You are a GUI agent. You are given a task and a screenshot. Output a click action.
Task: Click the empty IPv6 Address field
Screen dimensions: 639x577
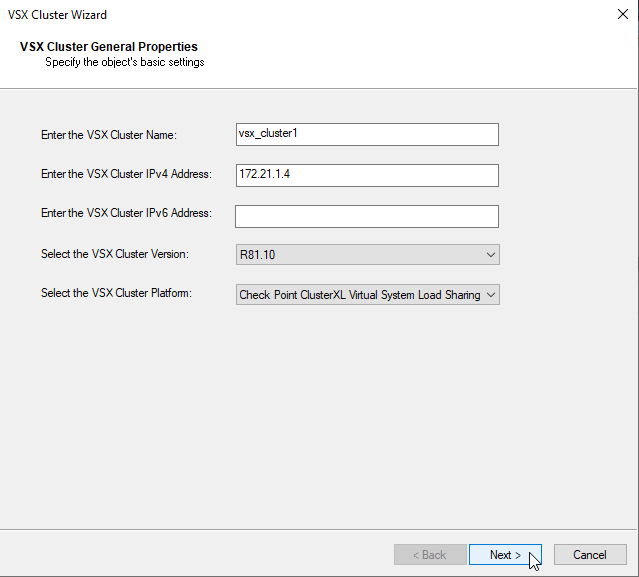click(367, 216)
